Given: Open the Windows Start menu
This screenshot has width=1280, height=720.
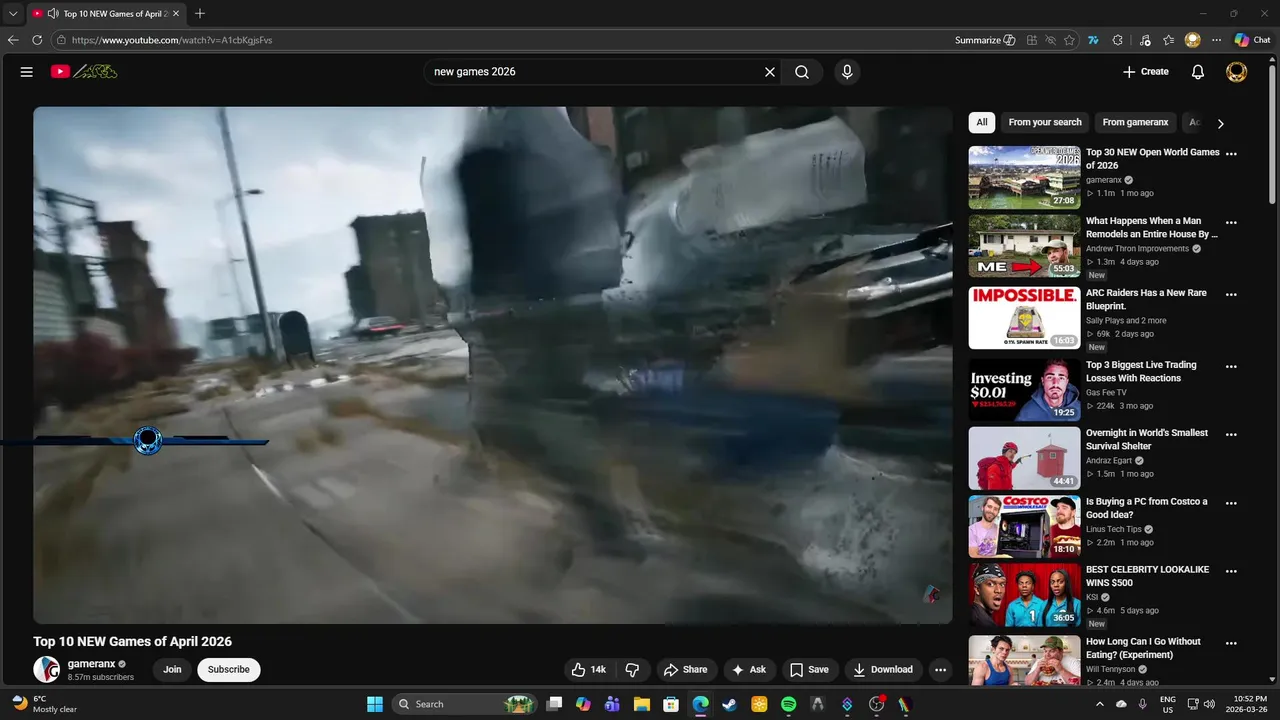Looking at the screenshot, I should [x=375, y=704].
